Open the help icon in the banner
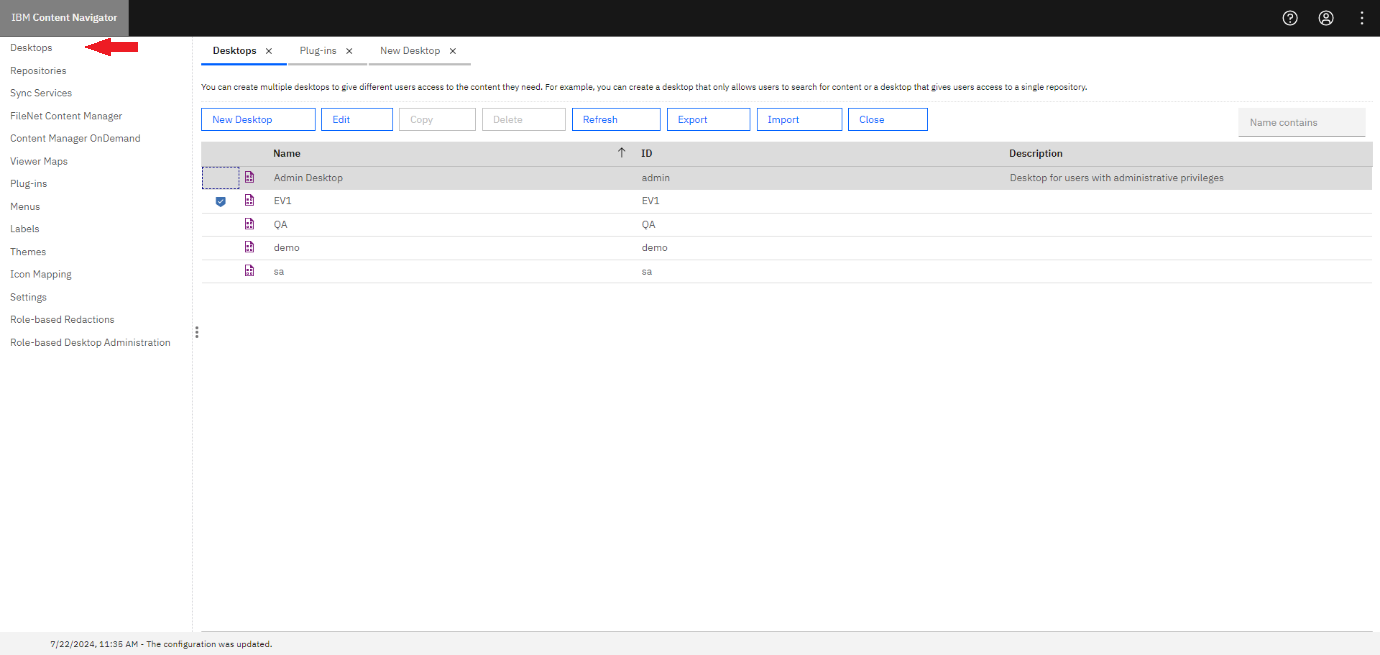 pyautogui.click(x=1289, y=17)
